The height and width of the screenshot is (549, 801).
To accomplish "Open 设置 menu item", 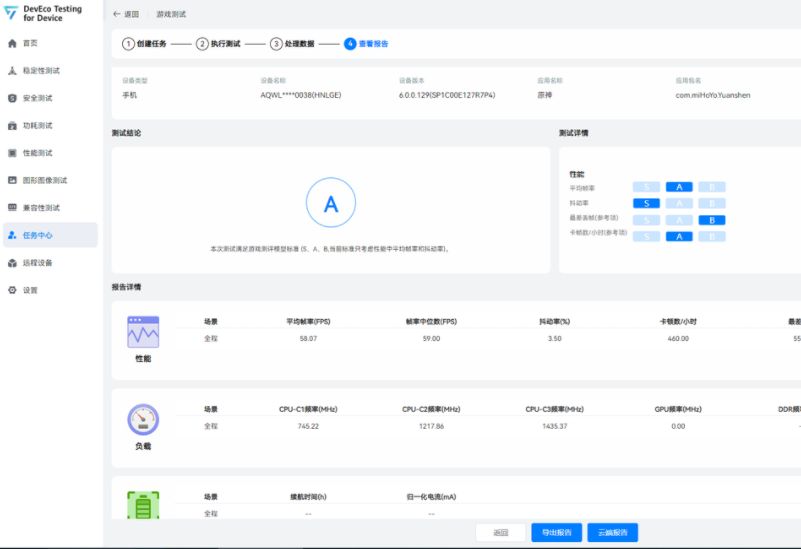I will (x=50, y=290).
